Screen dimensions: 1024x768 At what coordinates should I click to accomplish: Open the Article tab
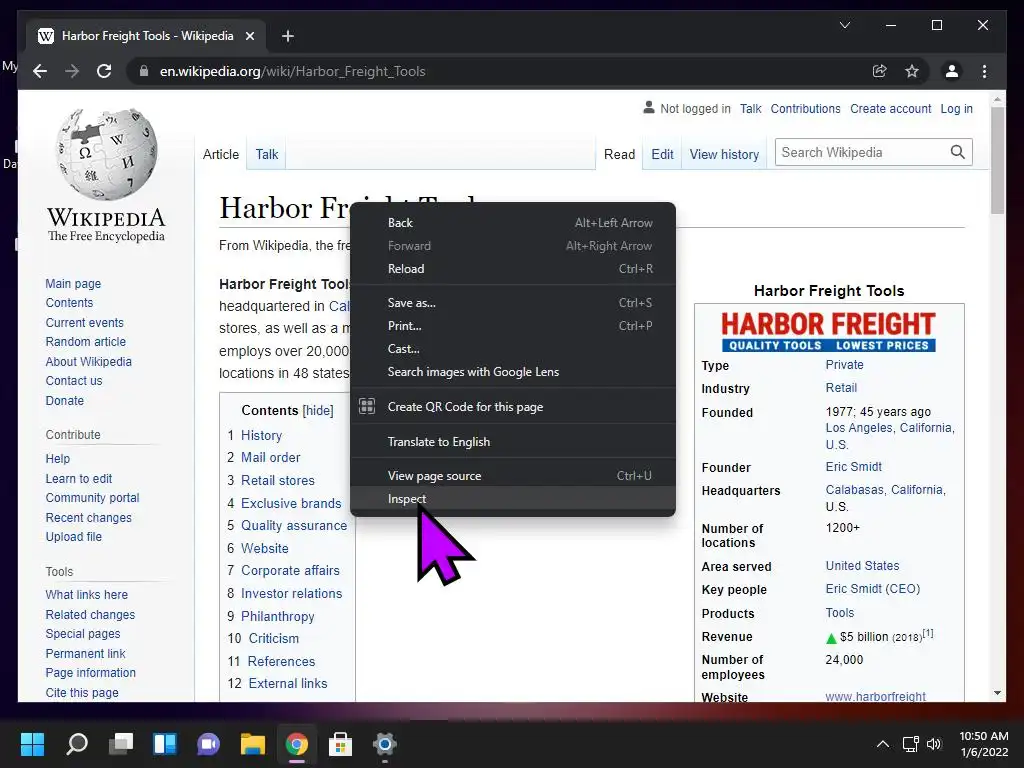pyautogui.click(x=221, y=154)
